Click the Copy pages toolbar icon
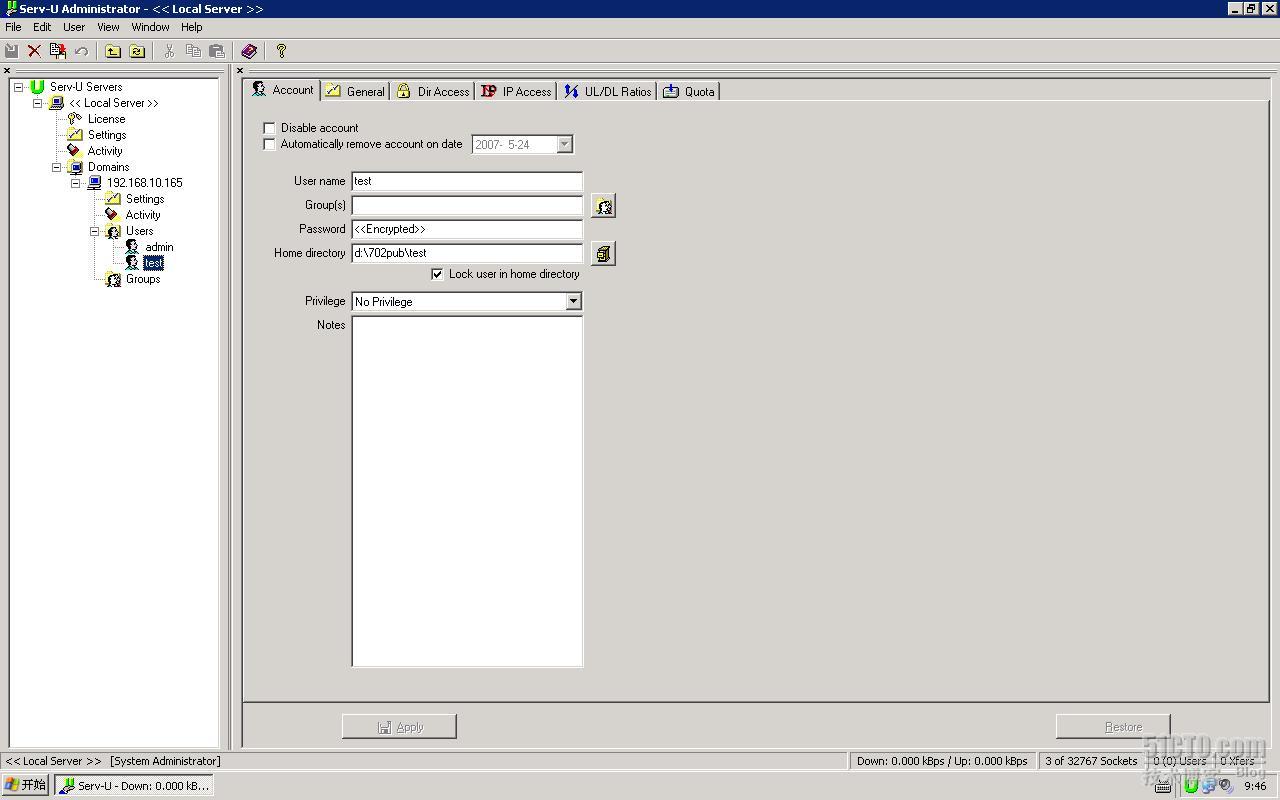The height and width of the screenshot is (800, 1280). [x=193, y=51]
